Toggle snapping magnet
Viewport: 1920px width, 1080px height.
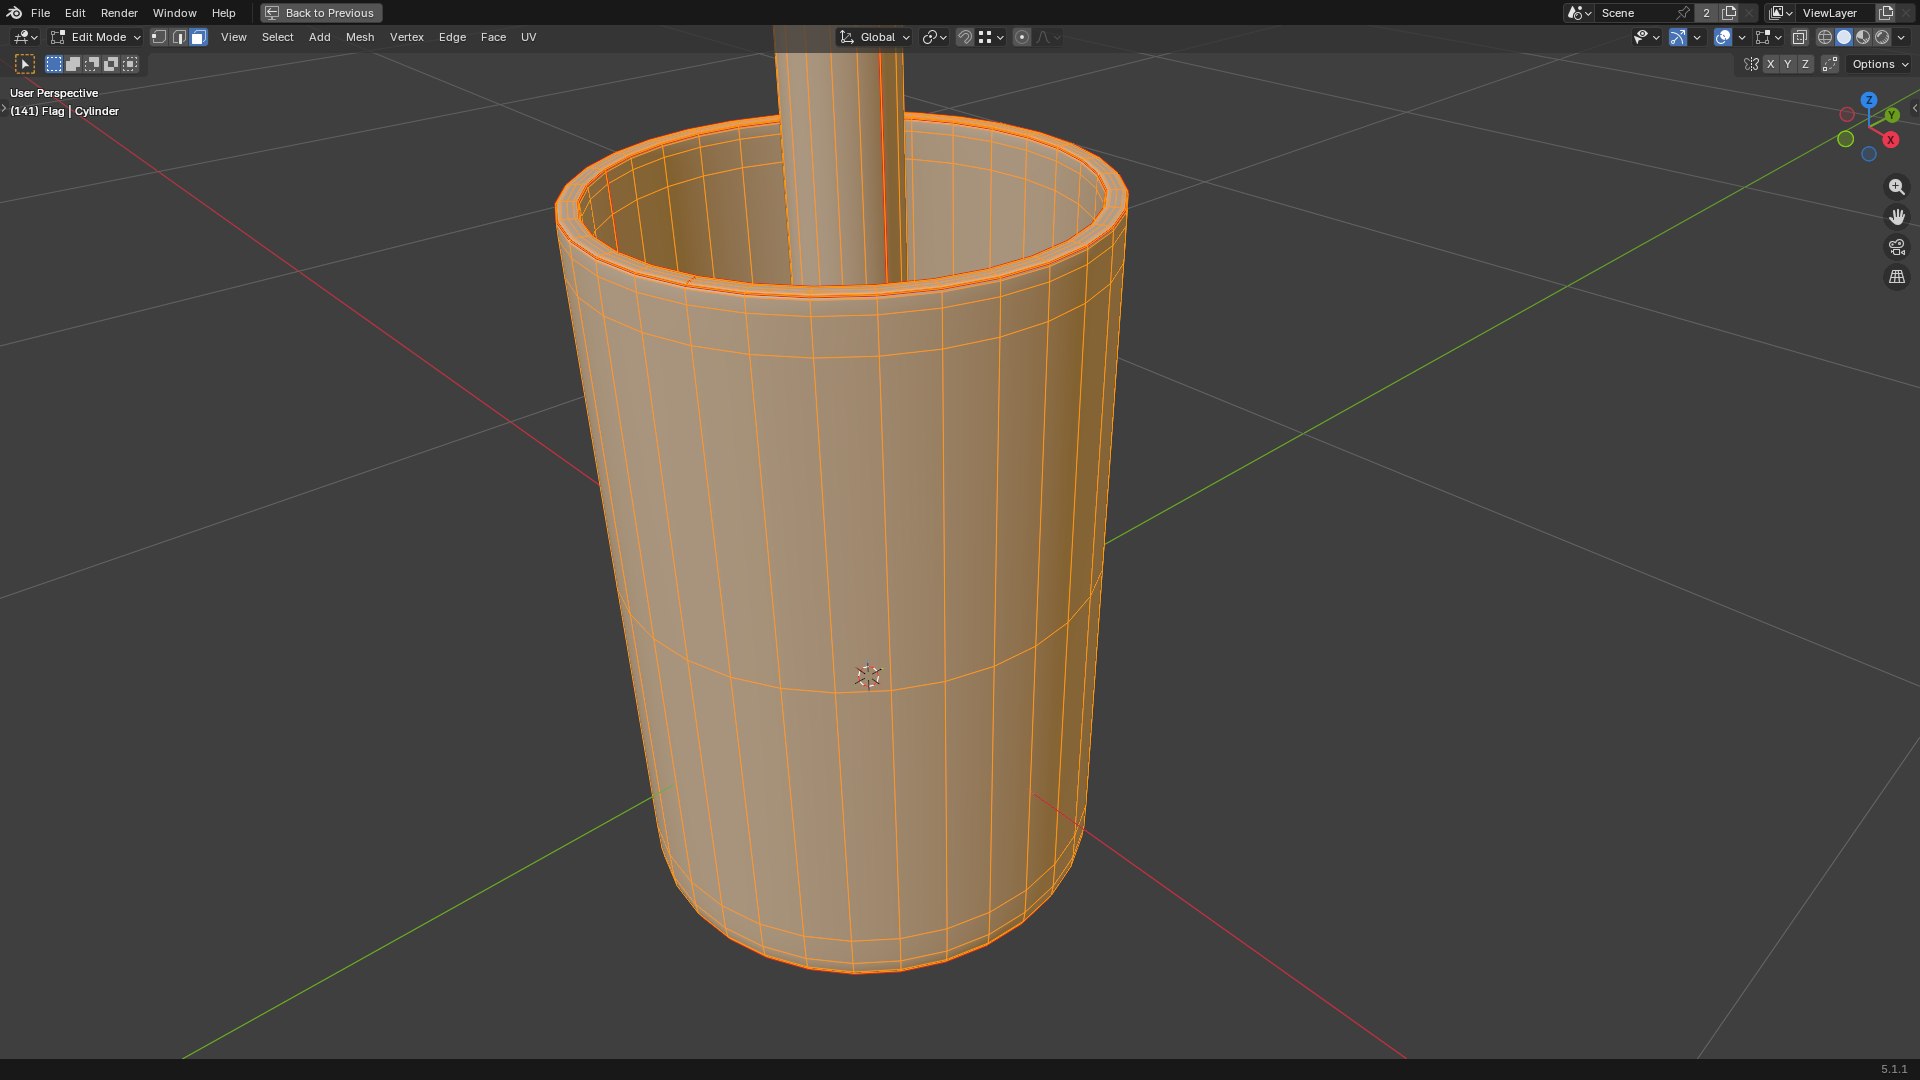pos(964,37)
